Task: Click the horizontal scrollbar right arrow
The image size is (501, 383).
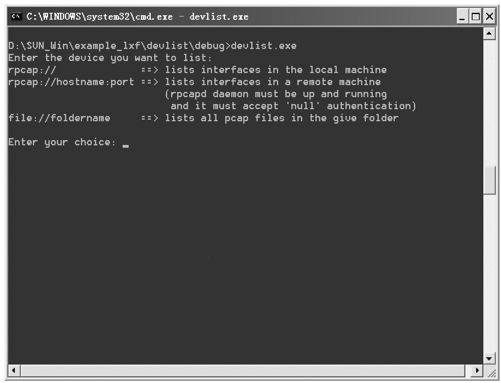Action: 477,370
